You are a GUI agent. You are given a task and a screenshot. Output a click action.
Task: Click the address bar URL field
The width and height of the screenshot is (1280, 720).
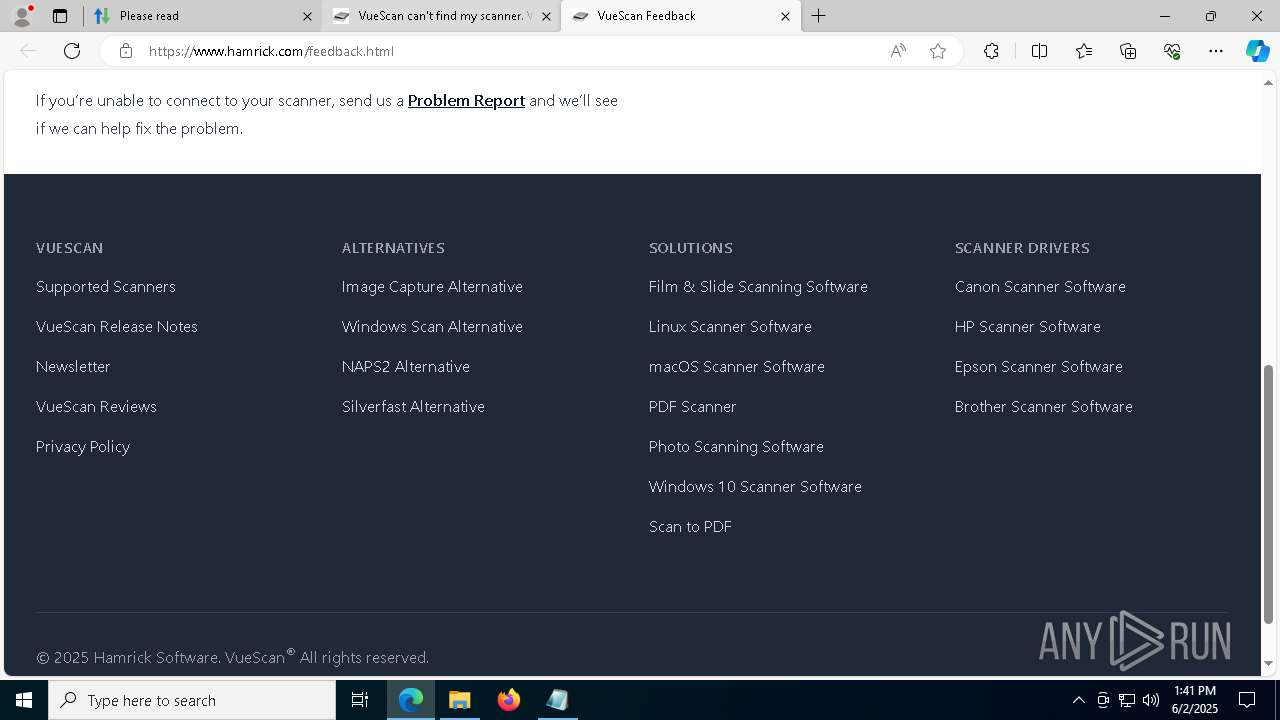point(510,51)
